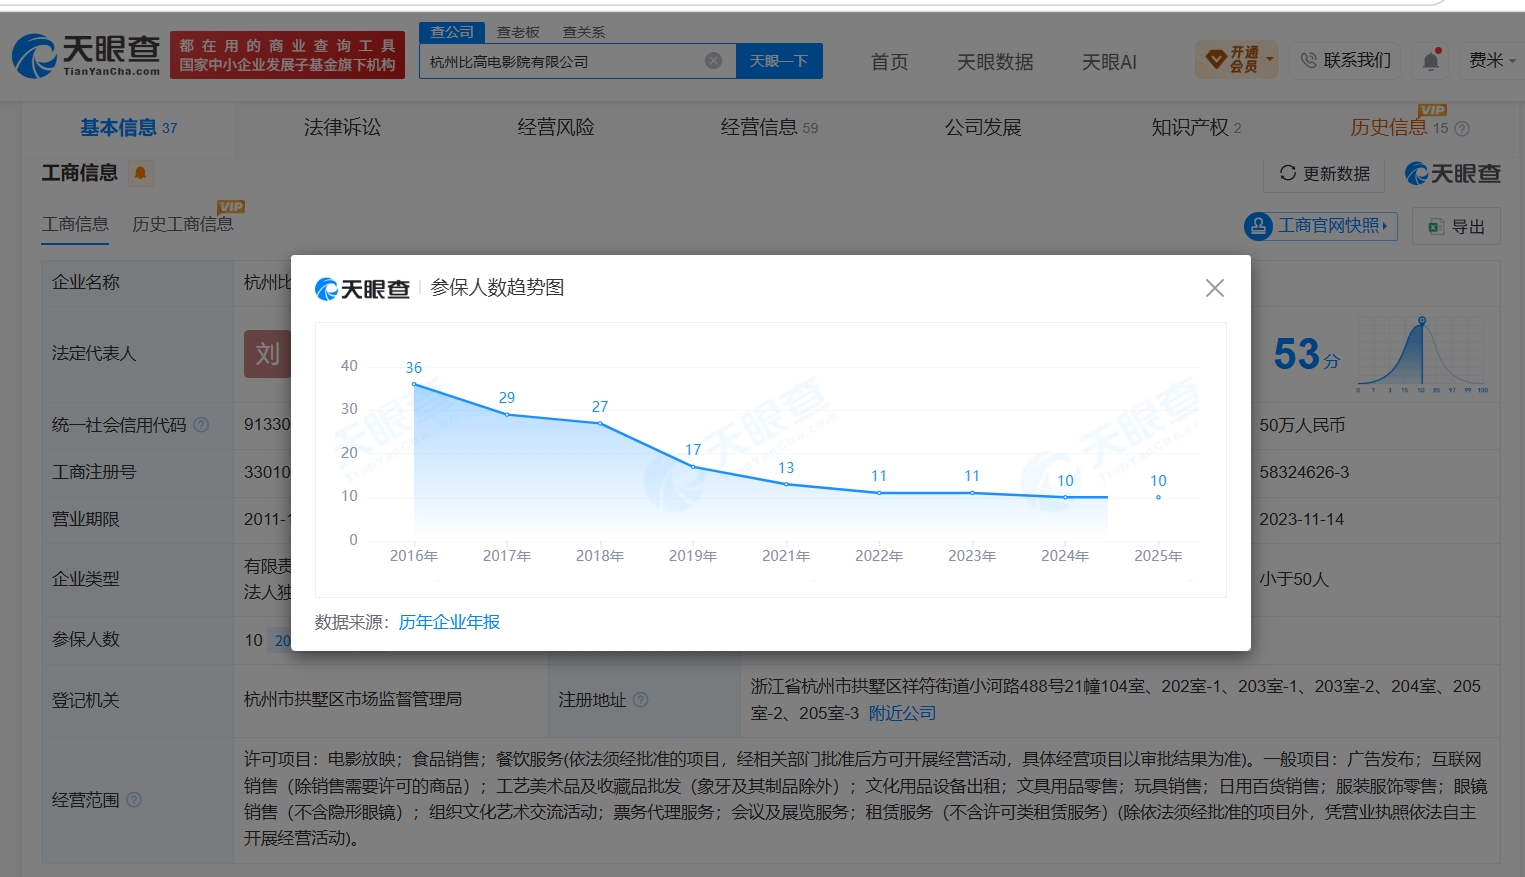Close the 参保人数趋势图 popup
The width and height of the screenshot is (1525, 877).
pyautogui.click(x=1215, y=288)
